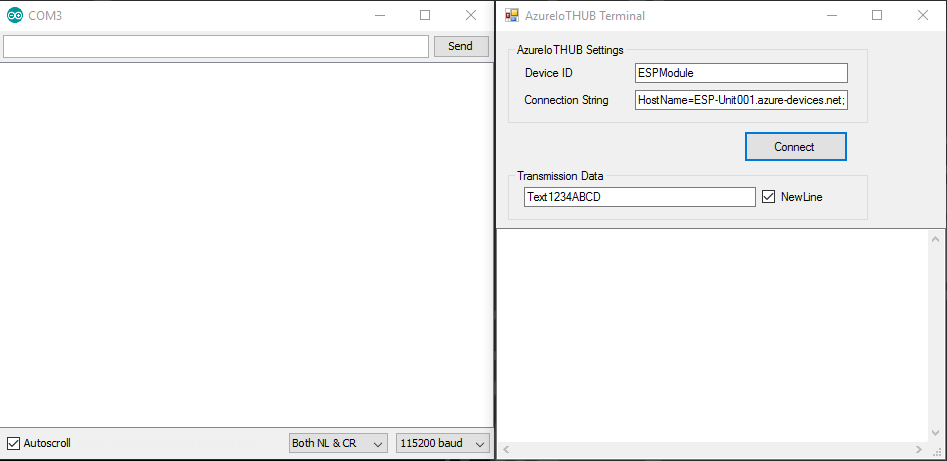Uncheck the NewLine checkbox
This screenshot has width=947, height=461.
pos(768,196)
